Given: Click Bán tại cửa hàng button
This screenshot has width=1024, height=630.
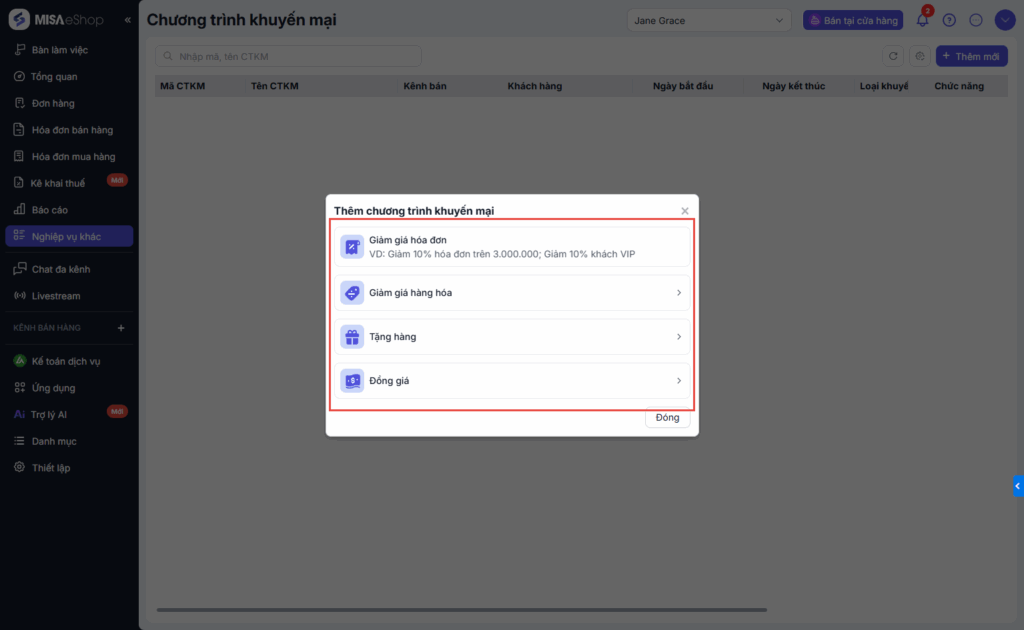Looking at the screenshot, I should point(853,20).
